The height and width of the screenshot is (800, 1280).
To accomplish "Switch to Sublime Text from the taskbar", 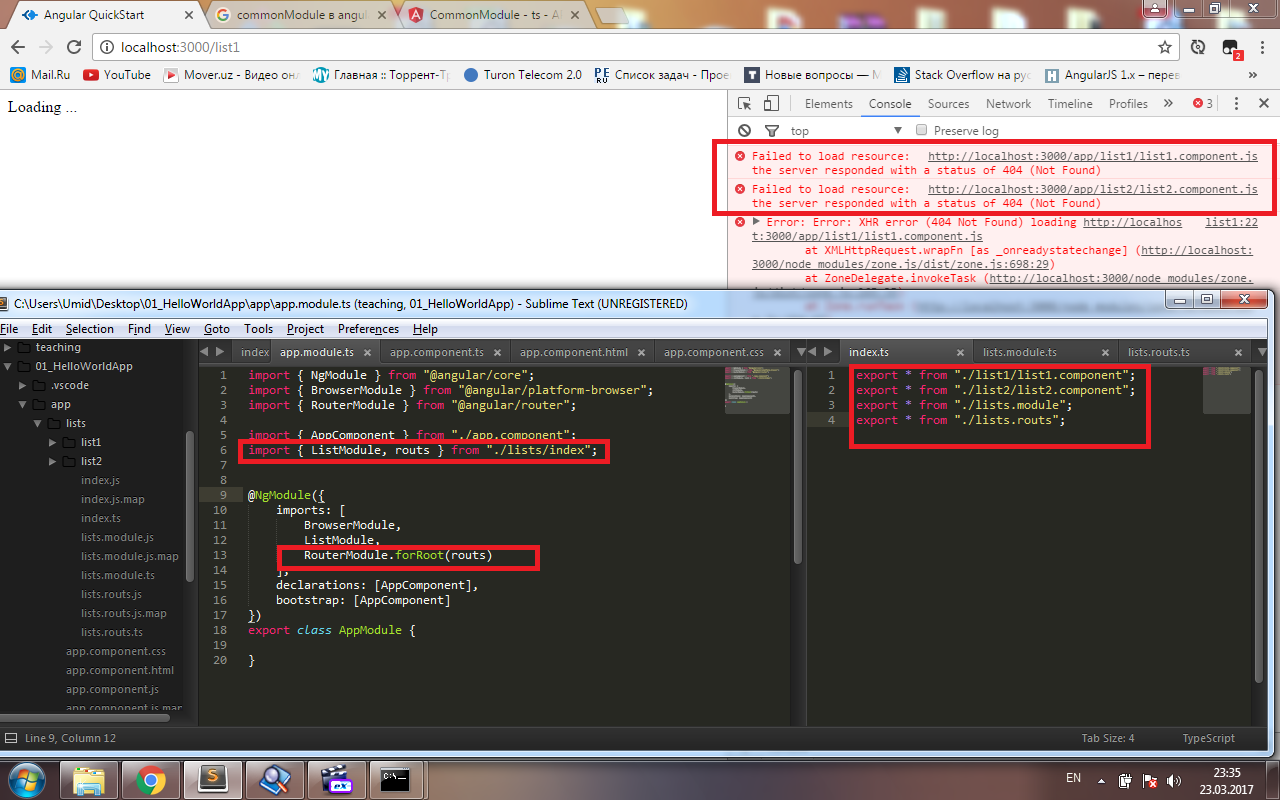I will coord(213,779).
